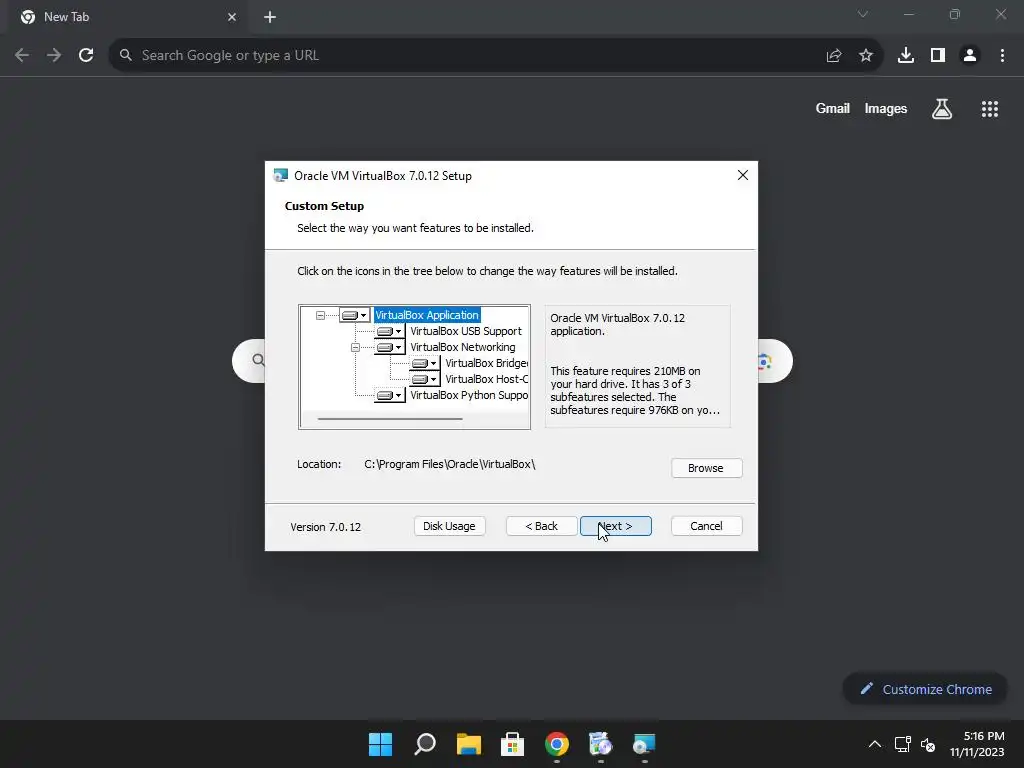Toggle Chrome side panel icon
The image size is (1024, 768).
point(938,56)
